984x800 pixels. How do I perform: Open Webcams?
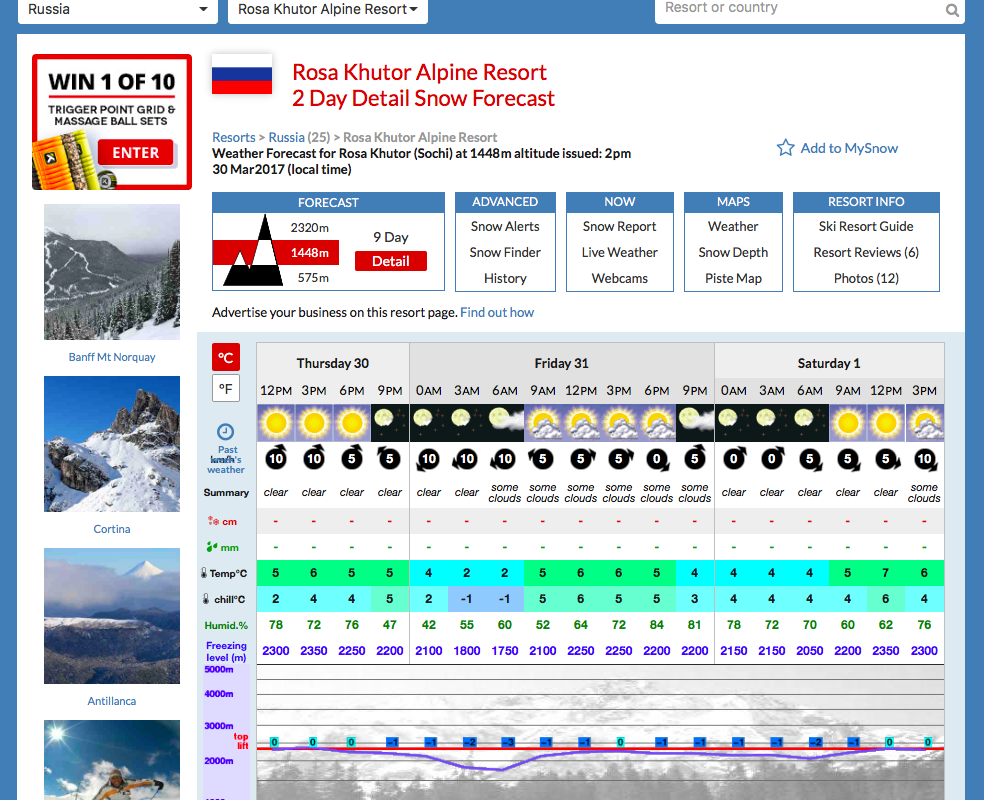(619, 279)
